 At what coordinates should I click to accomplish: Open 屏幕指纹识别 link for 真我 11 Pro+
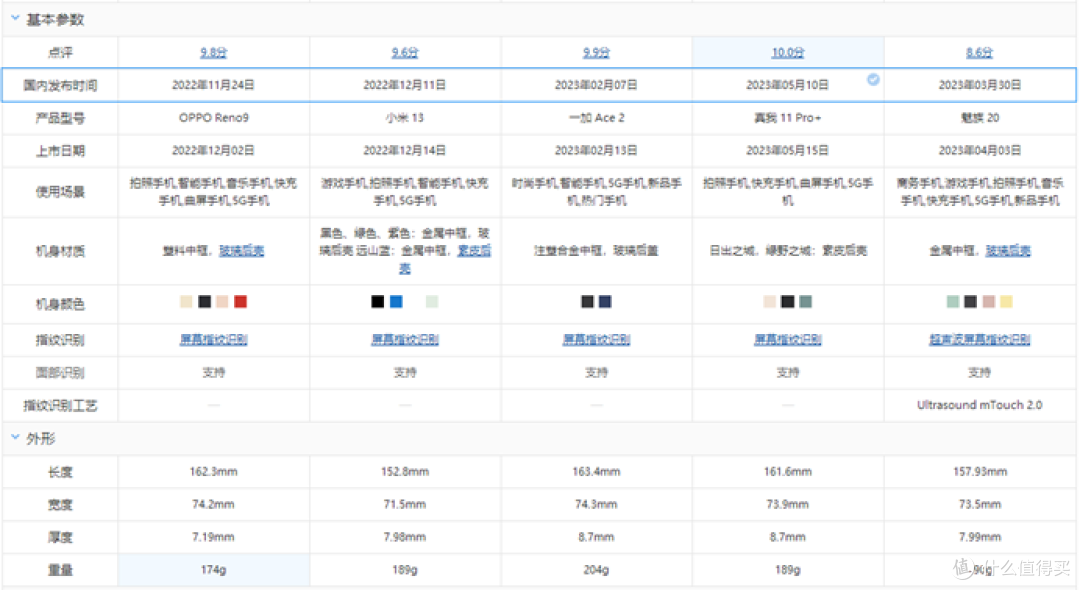point(788,339)
